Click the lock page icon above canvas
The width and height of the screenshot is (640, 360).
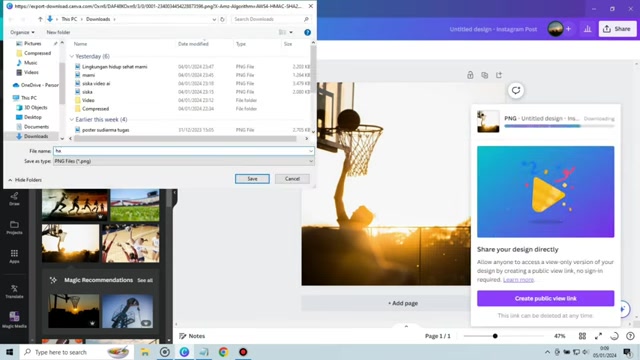[x=470, y=75]
